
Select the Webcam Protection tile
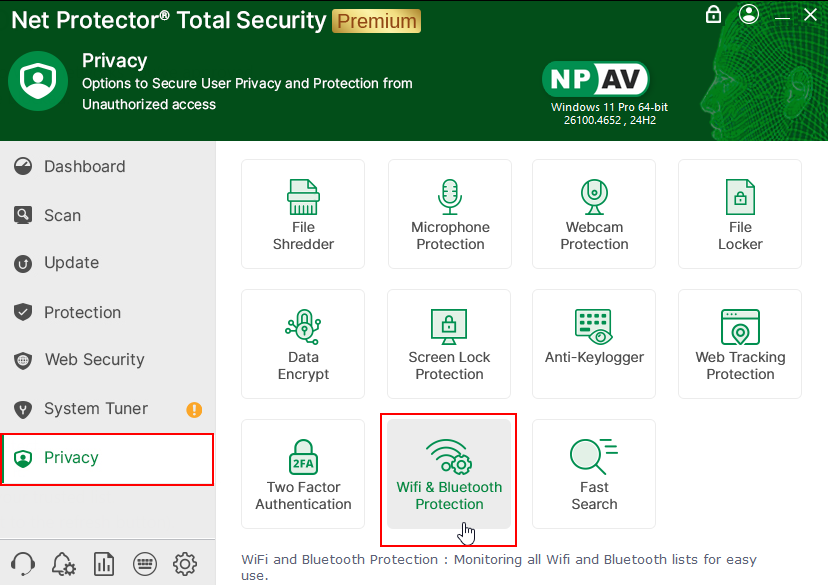pos(594,214)
